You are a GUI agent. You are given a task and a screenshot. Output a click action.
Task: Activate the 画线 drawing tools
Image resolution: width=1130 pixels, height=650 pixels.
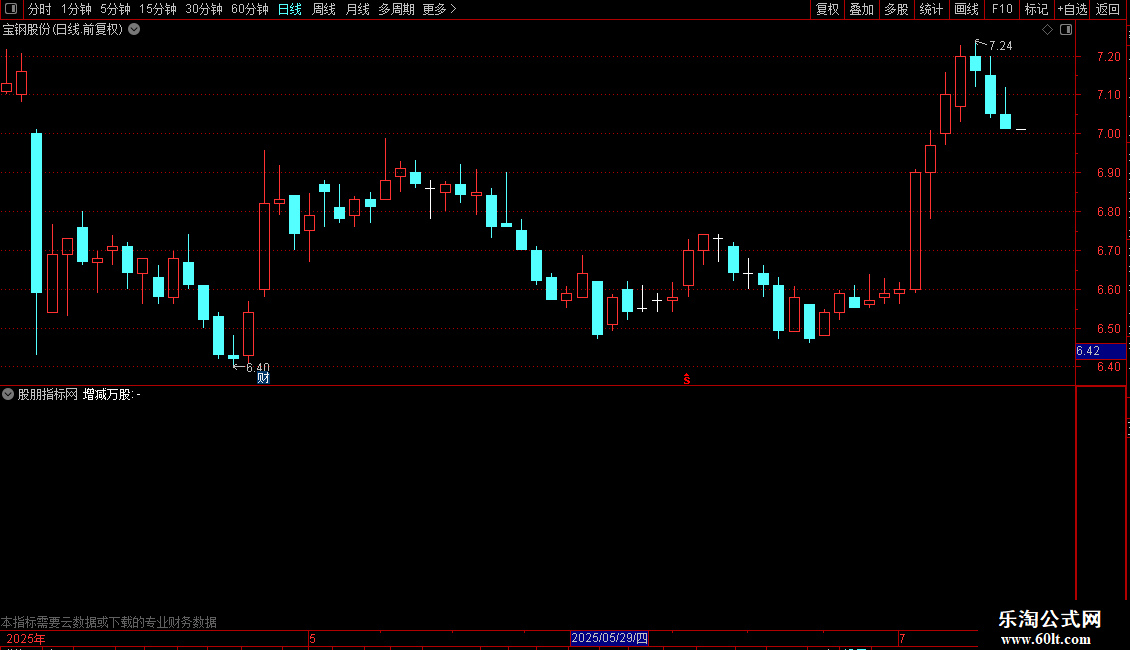click(x=966, y=9)
